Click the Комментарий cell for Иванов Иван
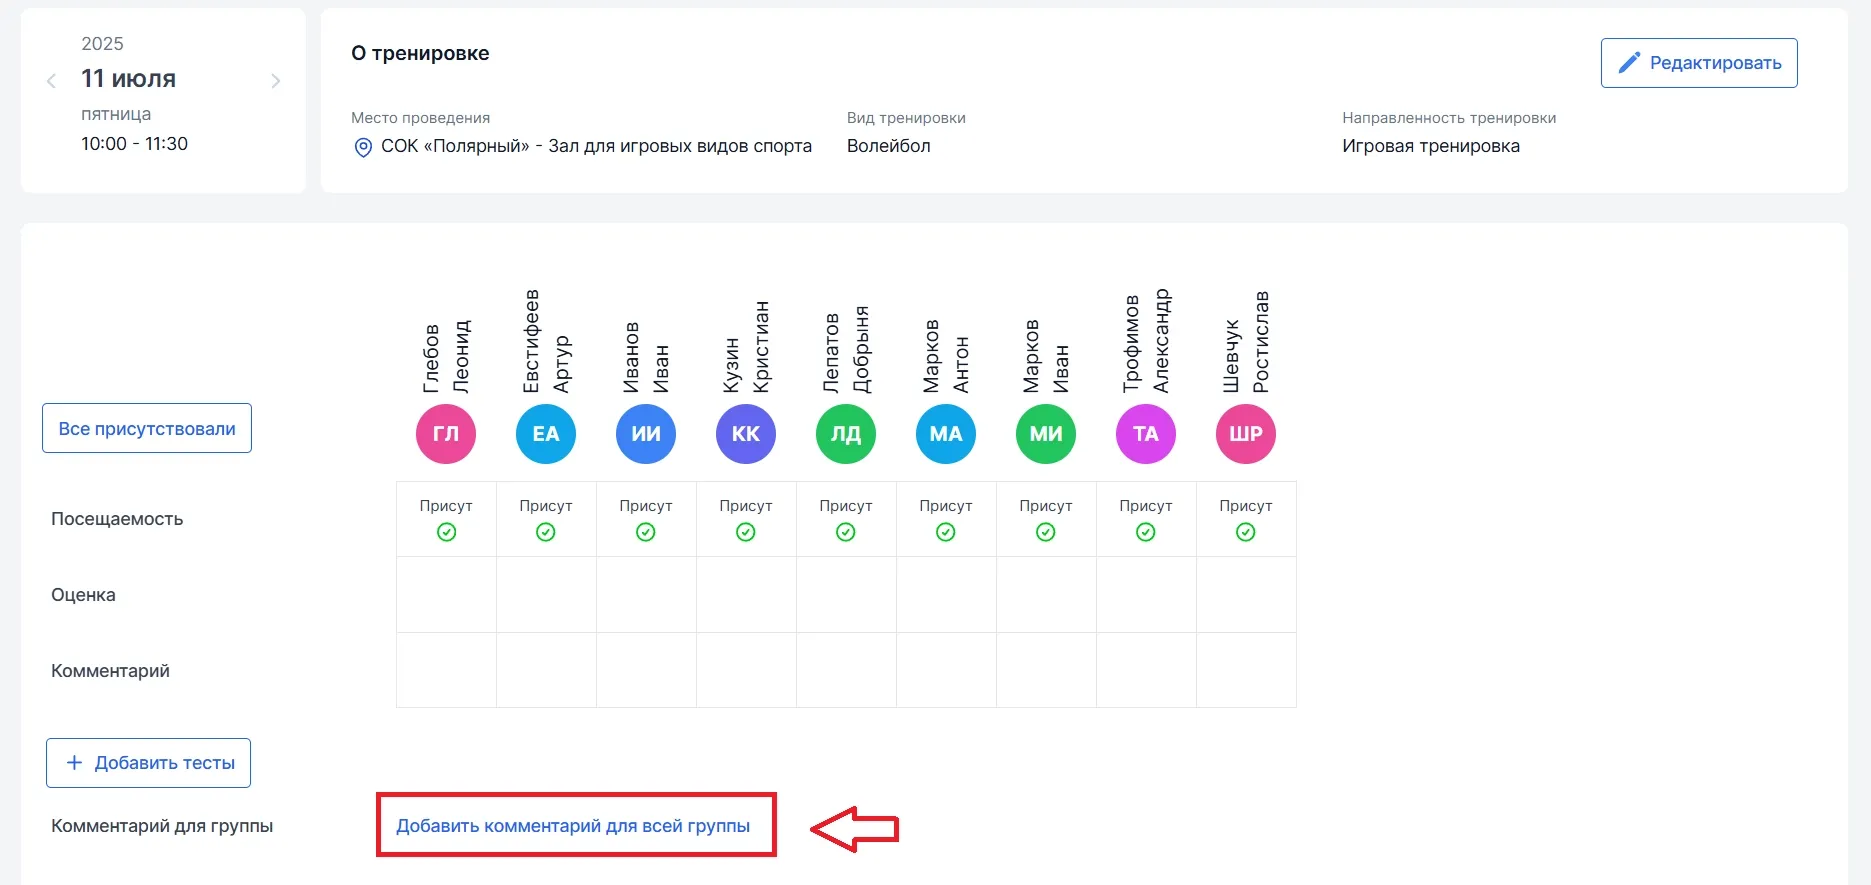1871x885 pixels. (646, 670)
